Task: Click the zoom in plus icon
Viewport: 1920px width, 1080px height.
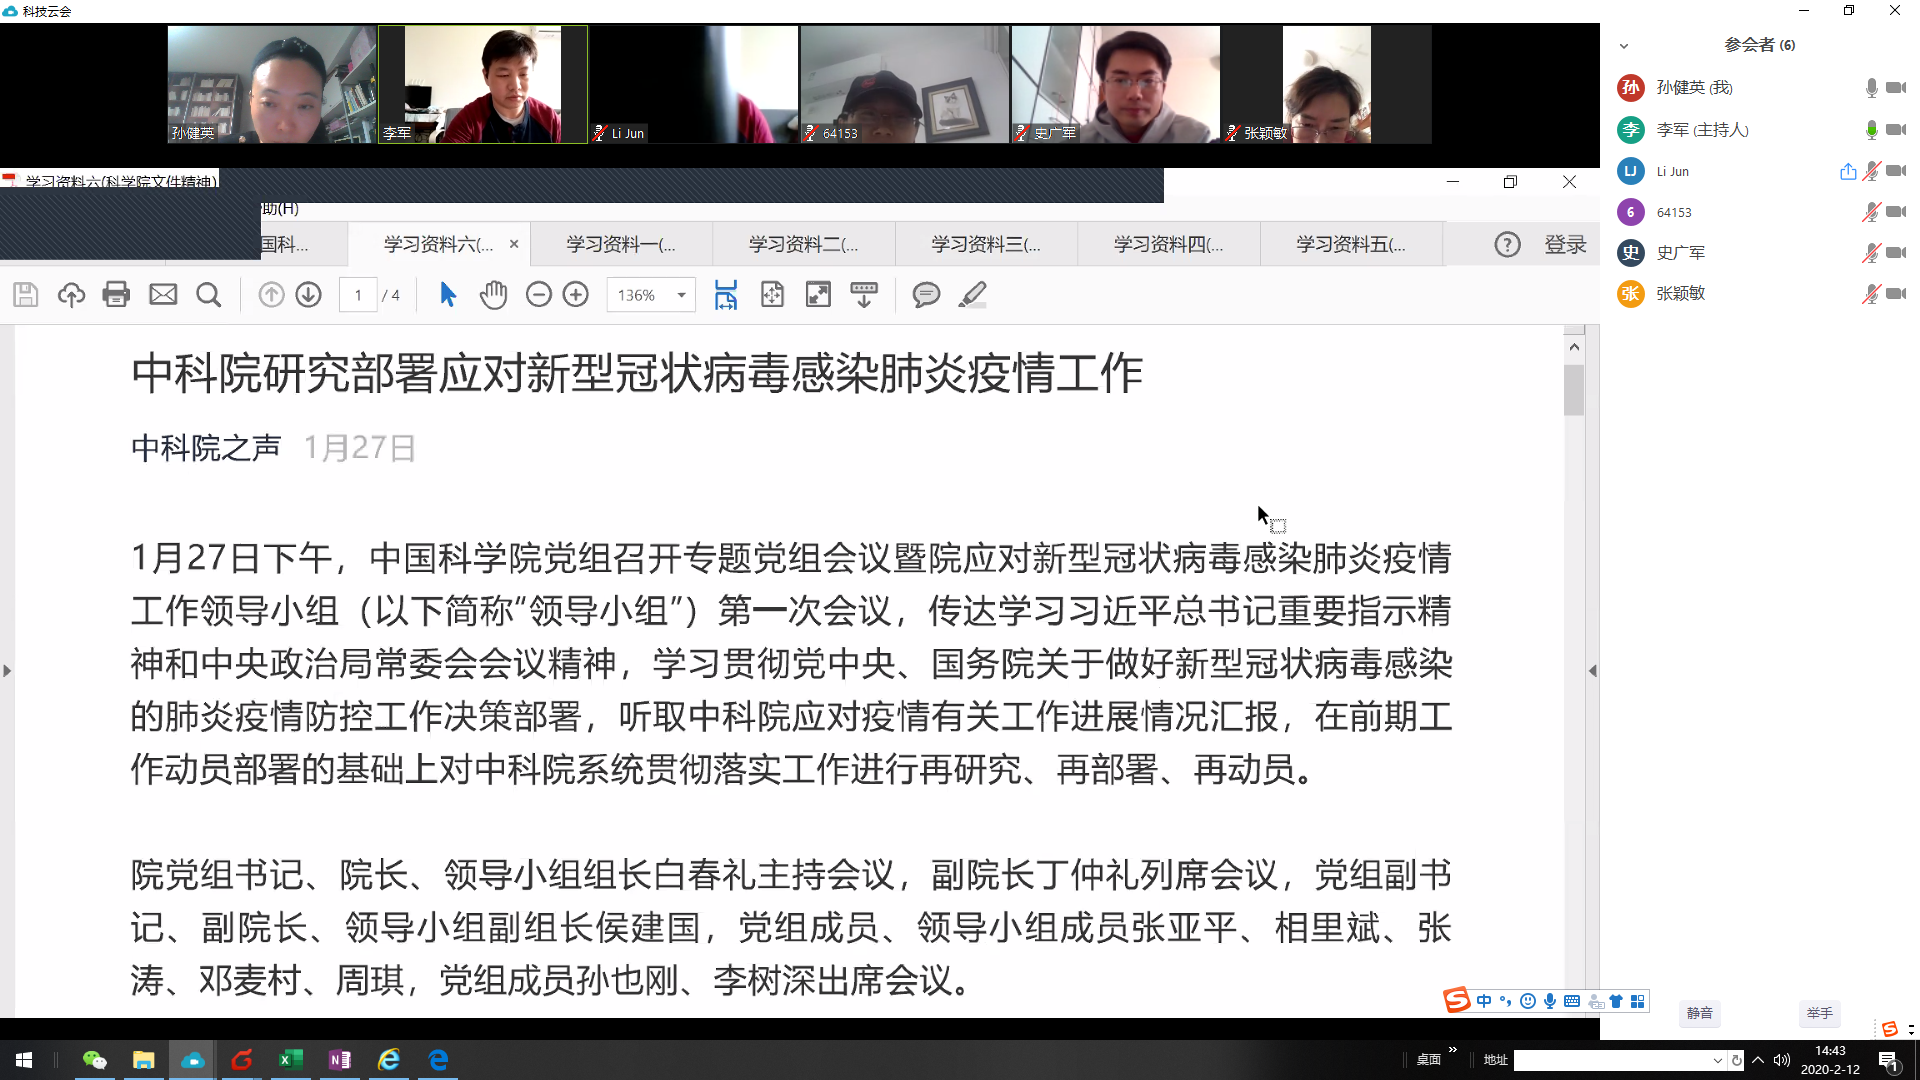Action: point(576,295)
